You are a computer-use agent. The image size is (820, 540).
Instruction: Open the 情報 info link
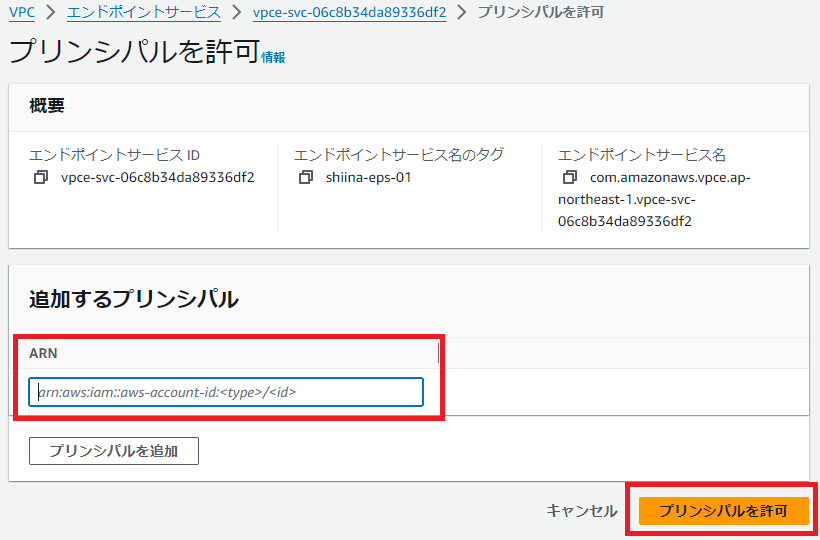coord(274,58)
